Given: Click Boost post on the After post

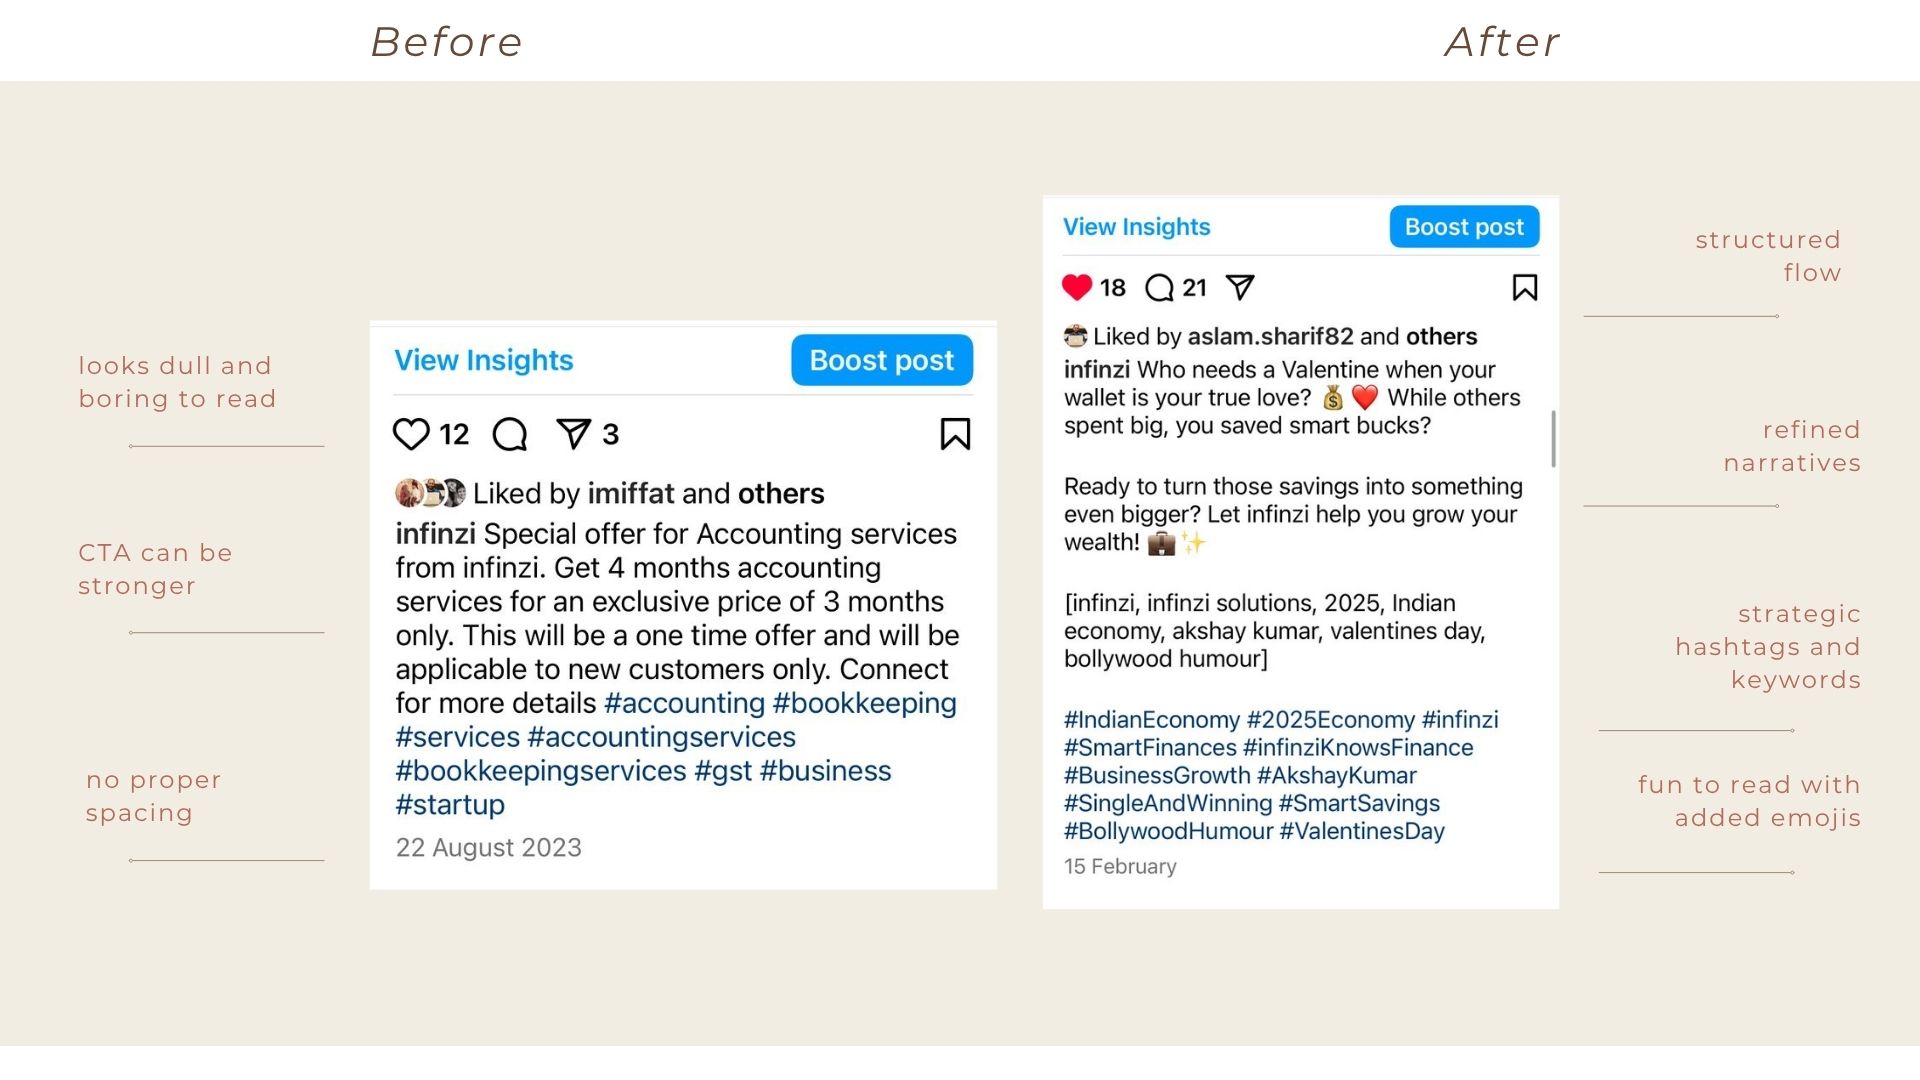Looking at the screenshot, I should click(1464, 227).
